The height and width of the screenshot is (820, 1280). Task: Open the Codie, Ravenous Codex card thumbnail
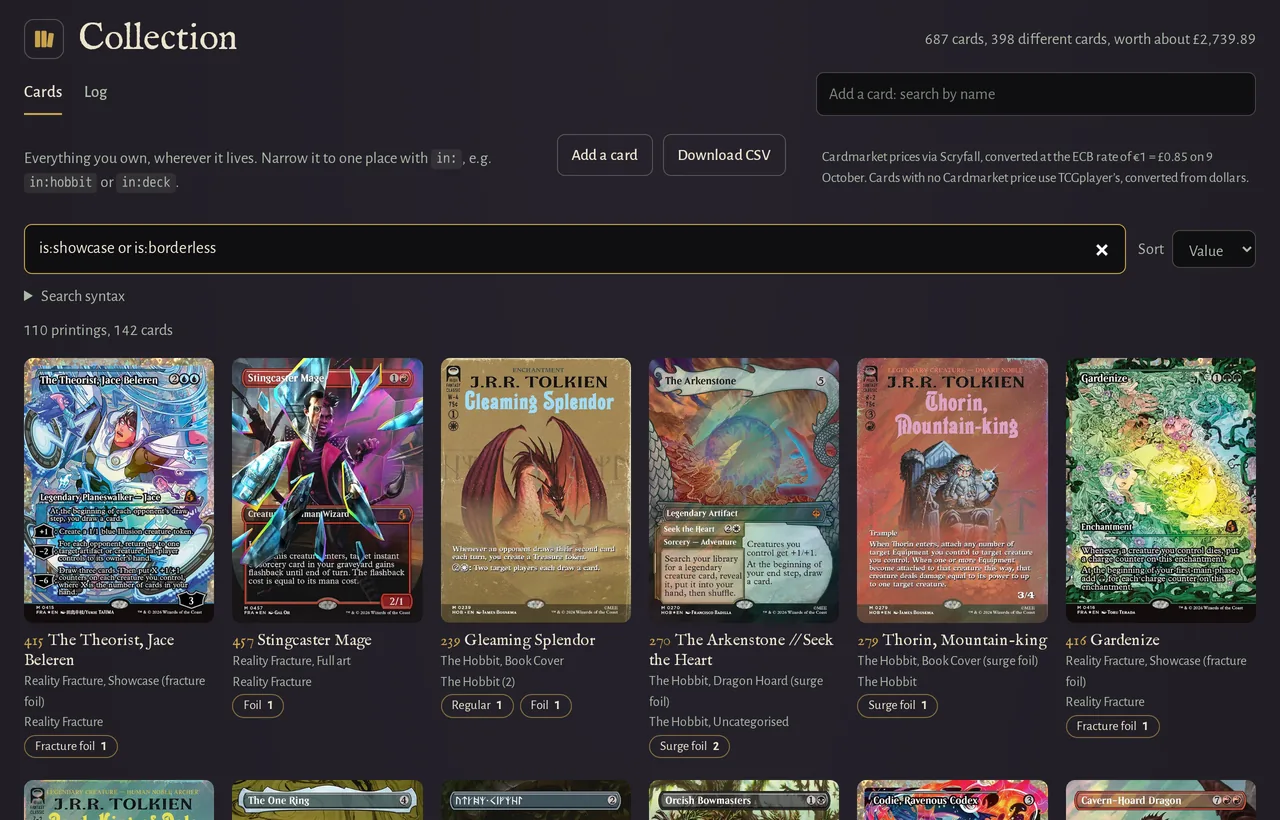(x=952, y=800)
